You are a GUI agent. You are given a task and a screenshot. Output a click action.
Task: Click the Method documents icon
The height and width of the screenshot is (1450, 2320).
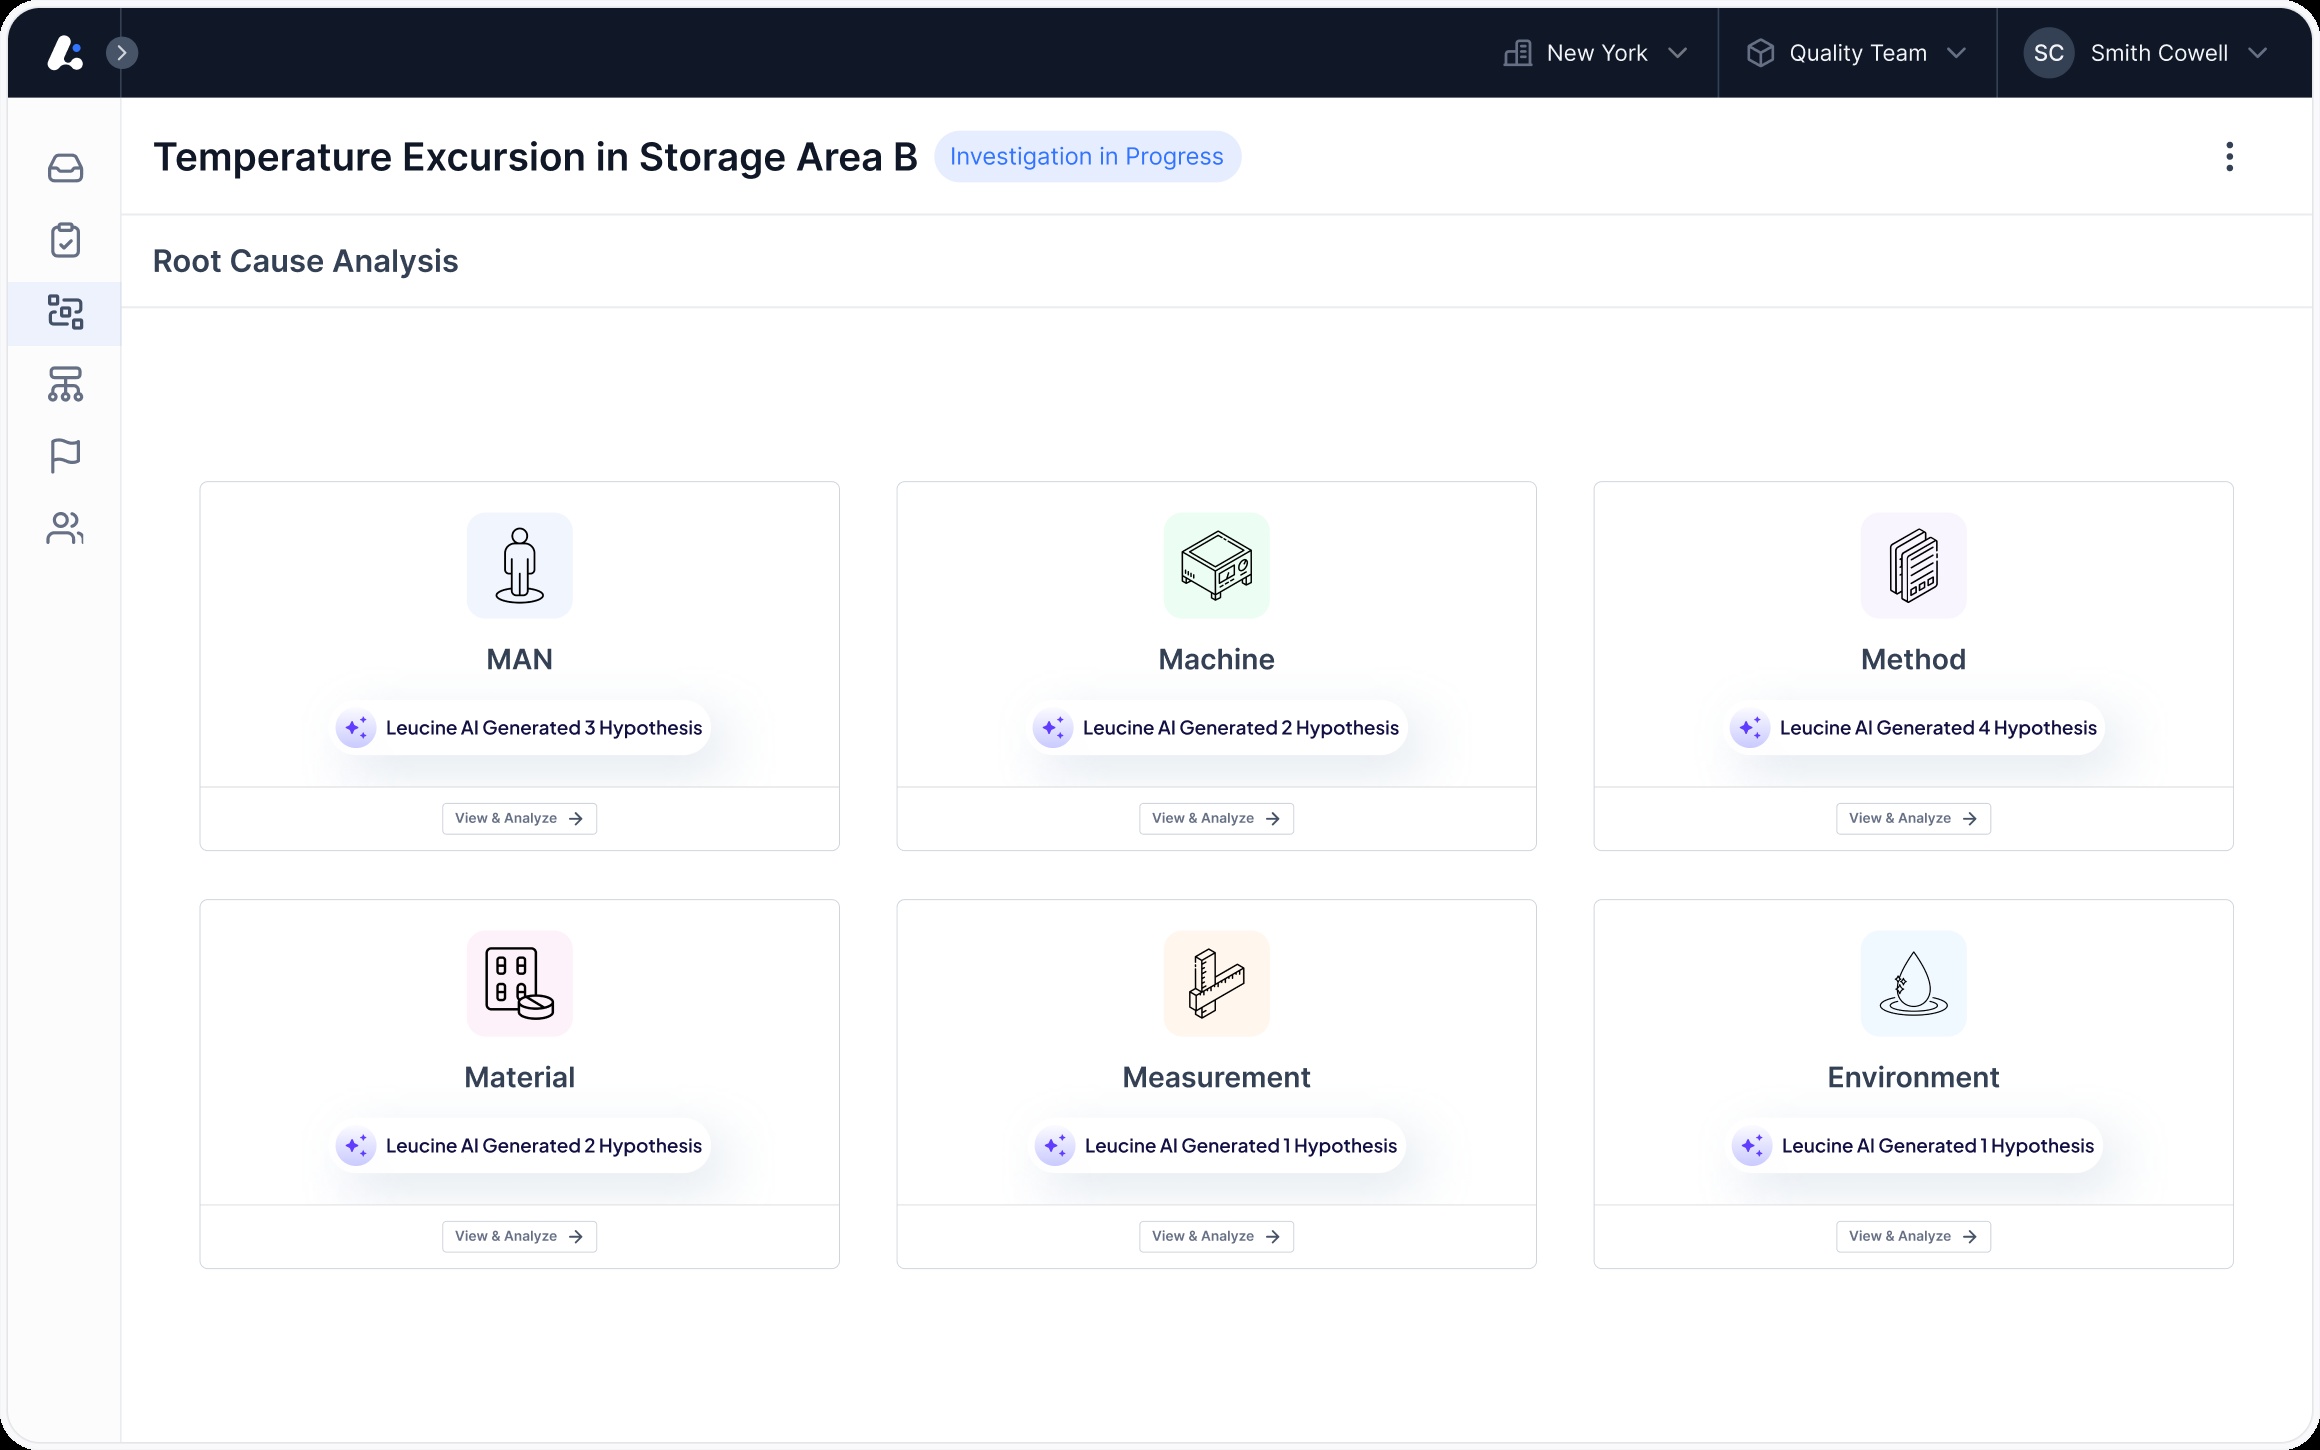(1913, 565)
